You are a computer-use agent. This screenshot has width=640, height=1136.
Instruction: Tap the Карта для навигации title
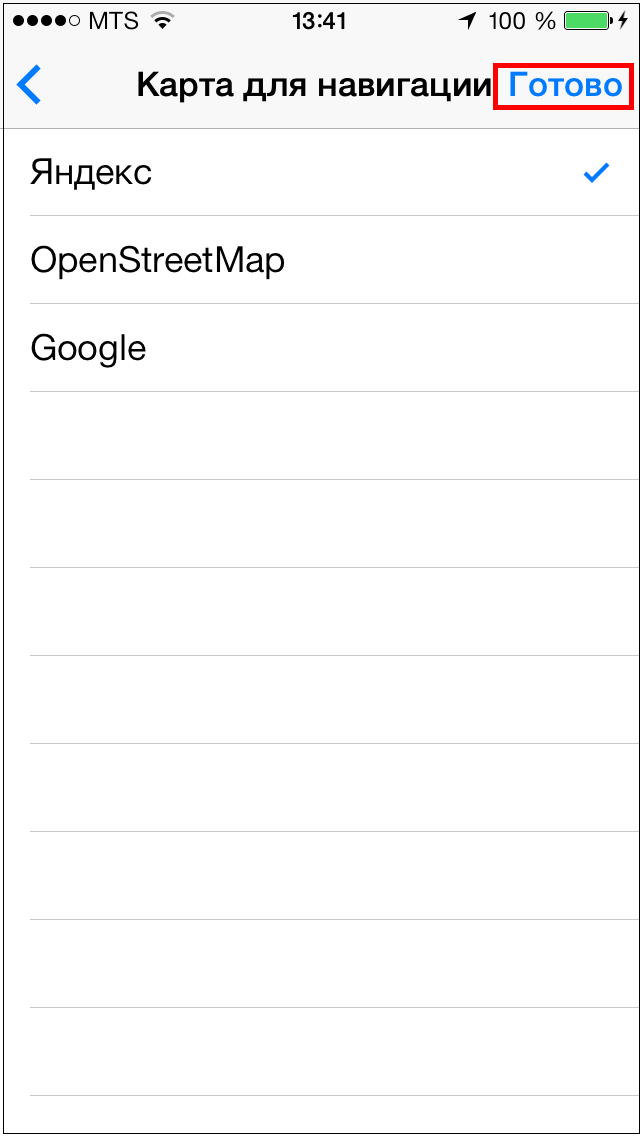(x=312, y=86)
